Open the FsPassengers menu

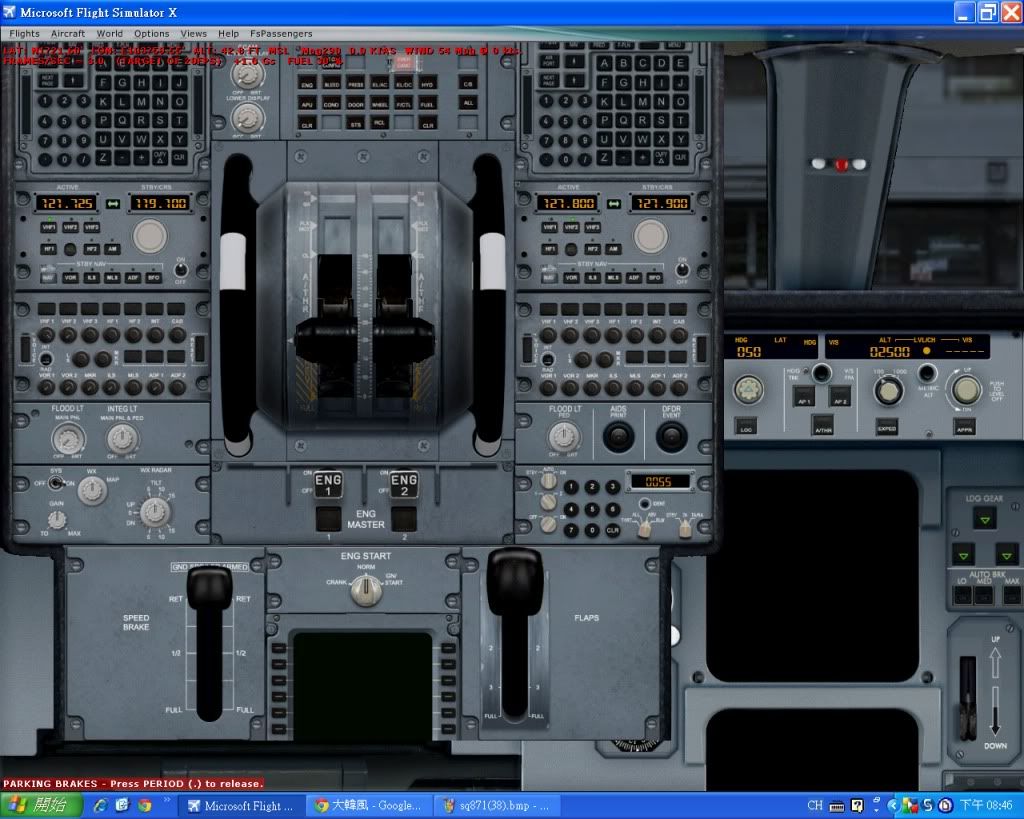281,33
